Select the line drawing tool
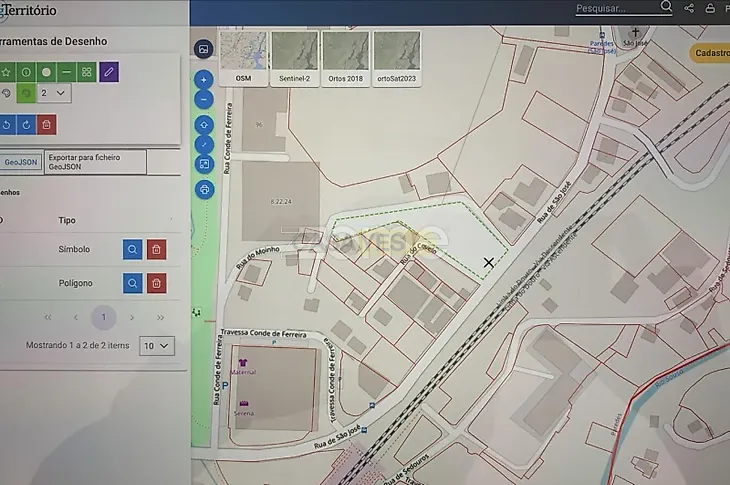 67,72
